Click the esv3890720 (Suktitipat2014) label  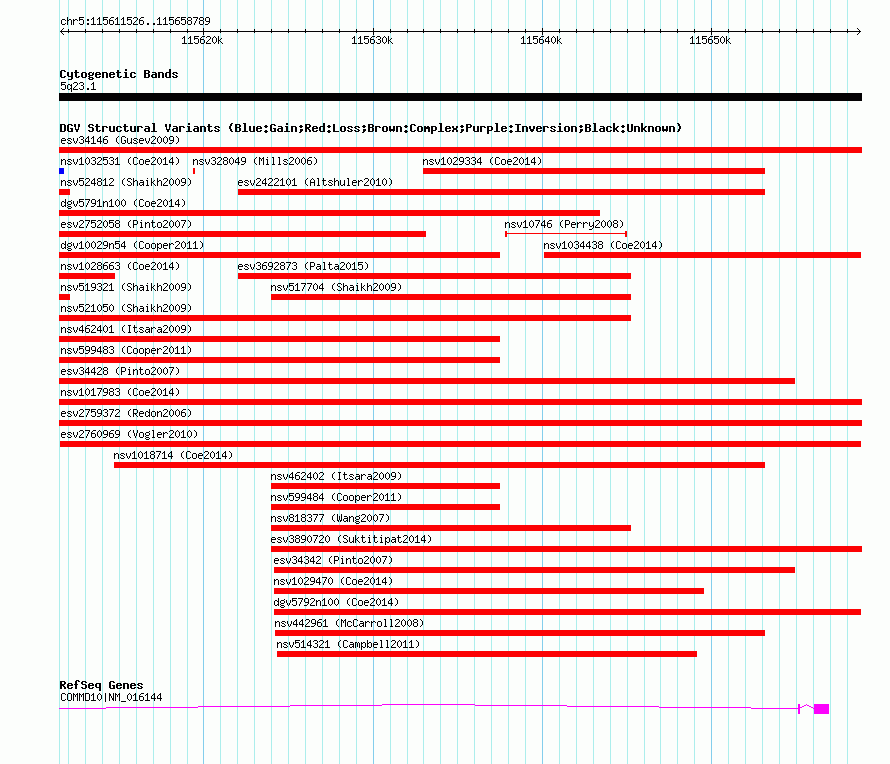(x=351, y=539)
